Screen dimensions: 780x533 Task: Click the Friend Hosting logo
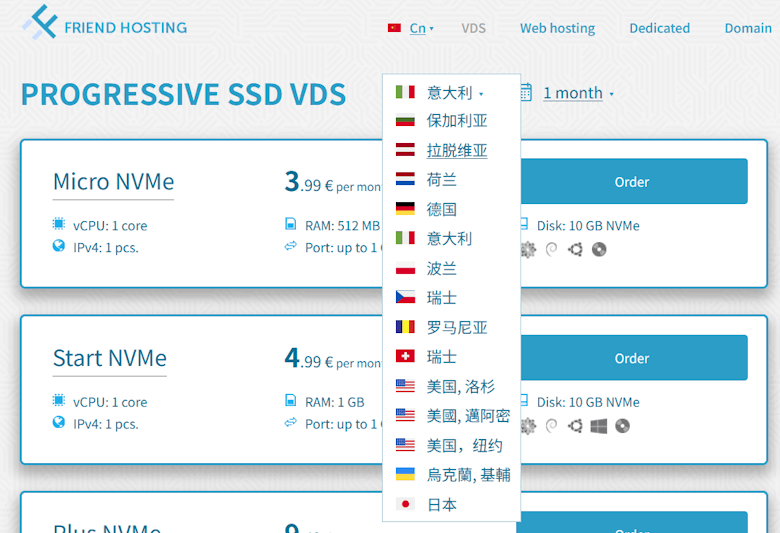click(x=104, y=26)
